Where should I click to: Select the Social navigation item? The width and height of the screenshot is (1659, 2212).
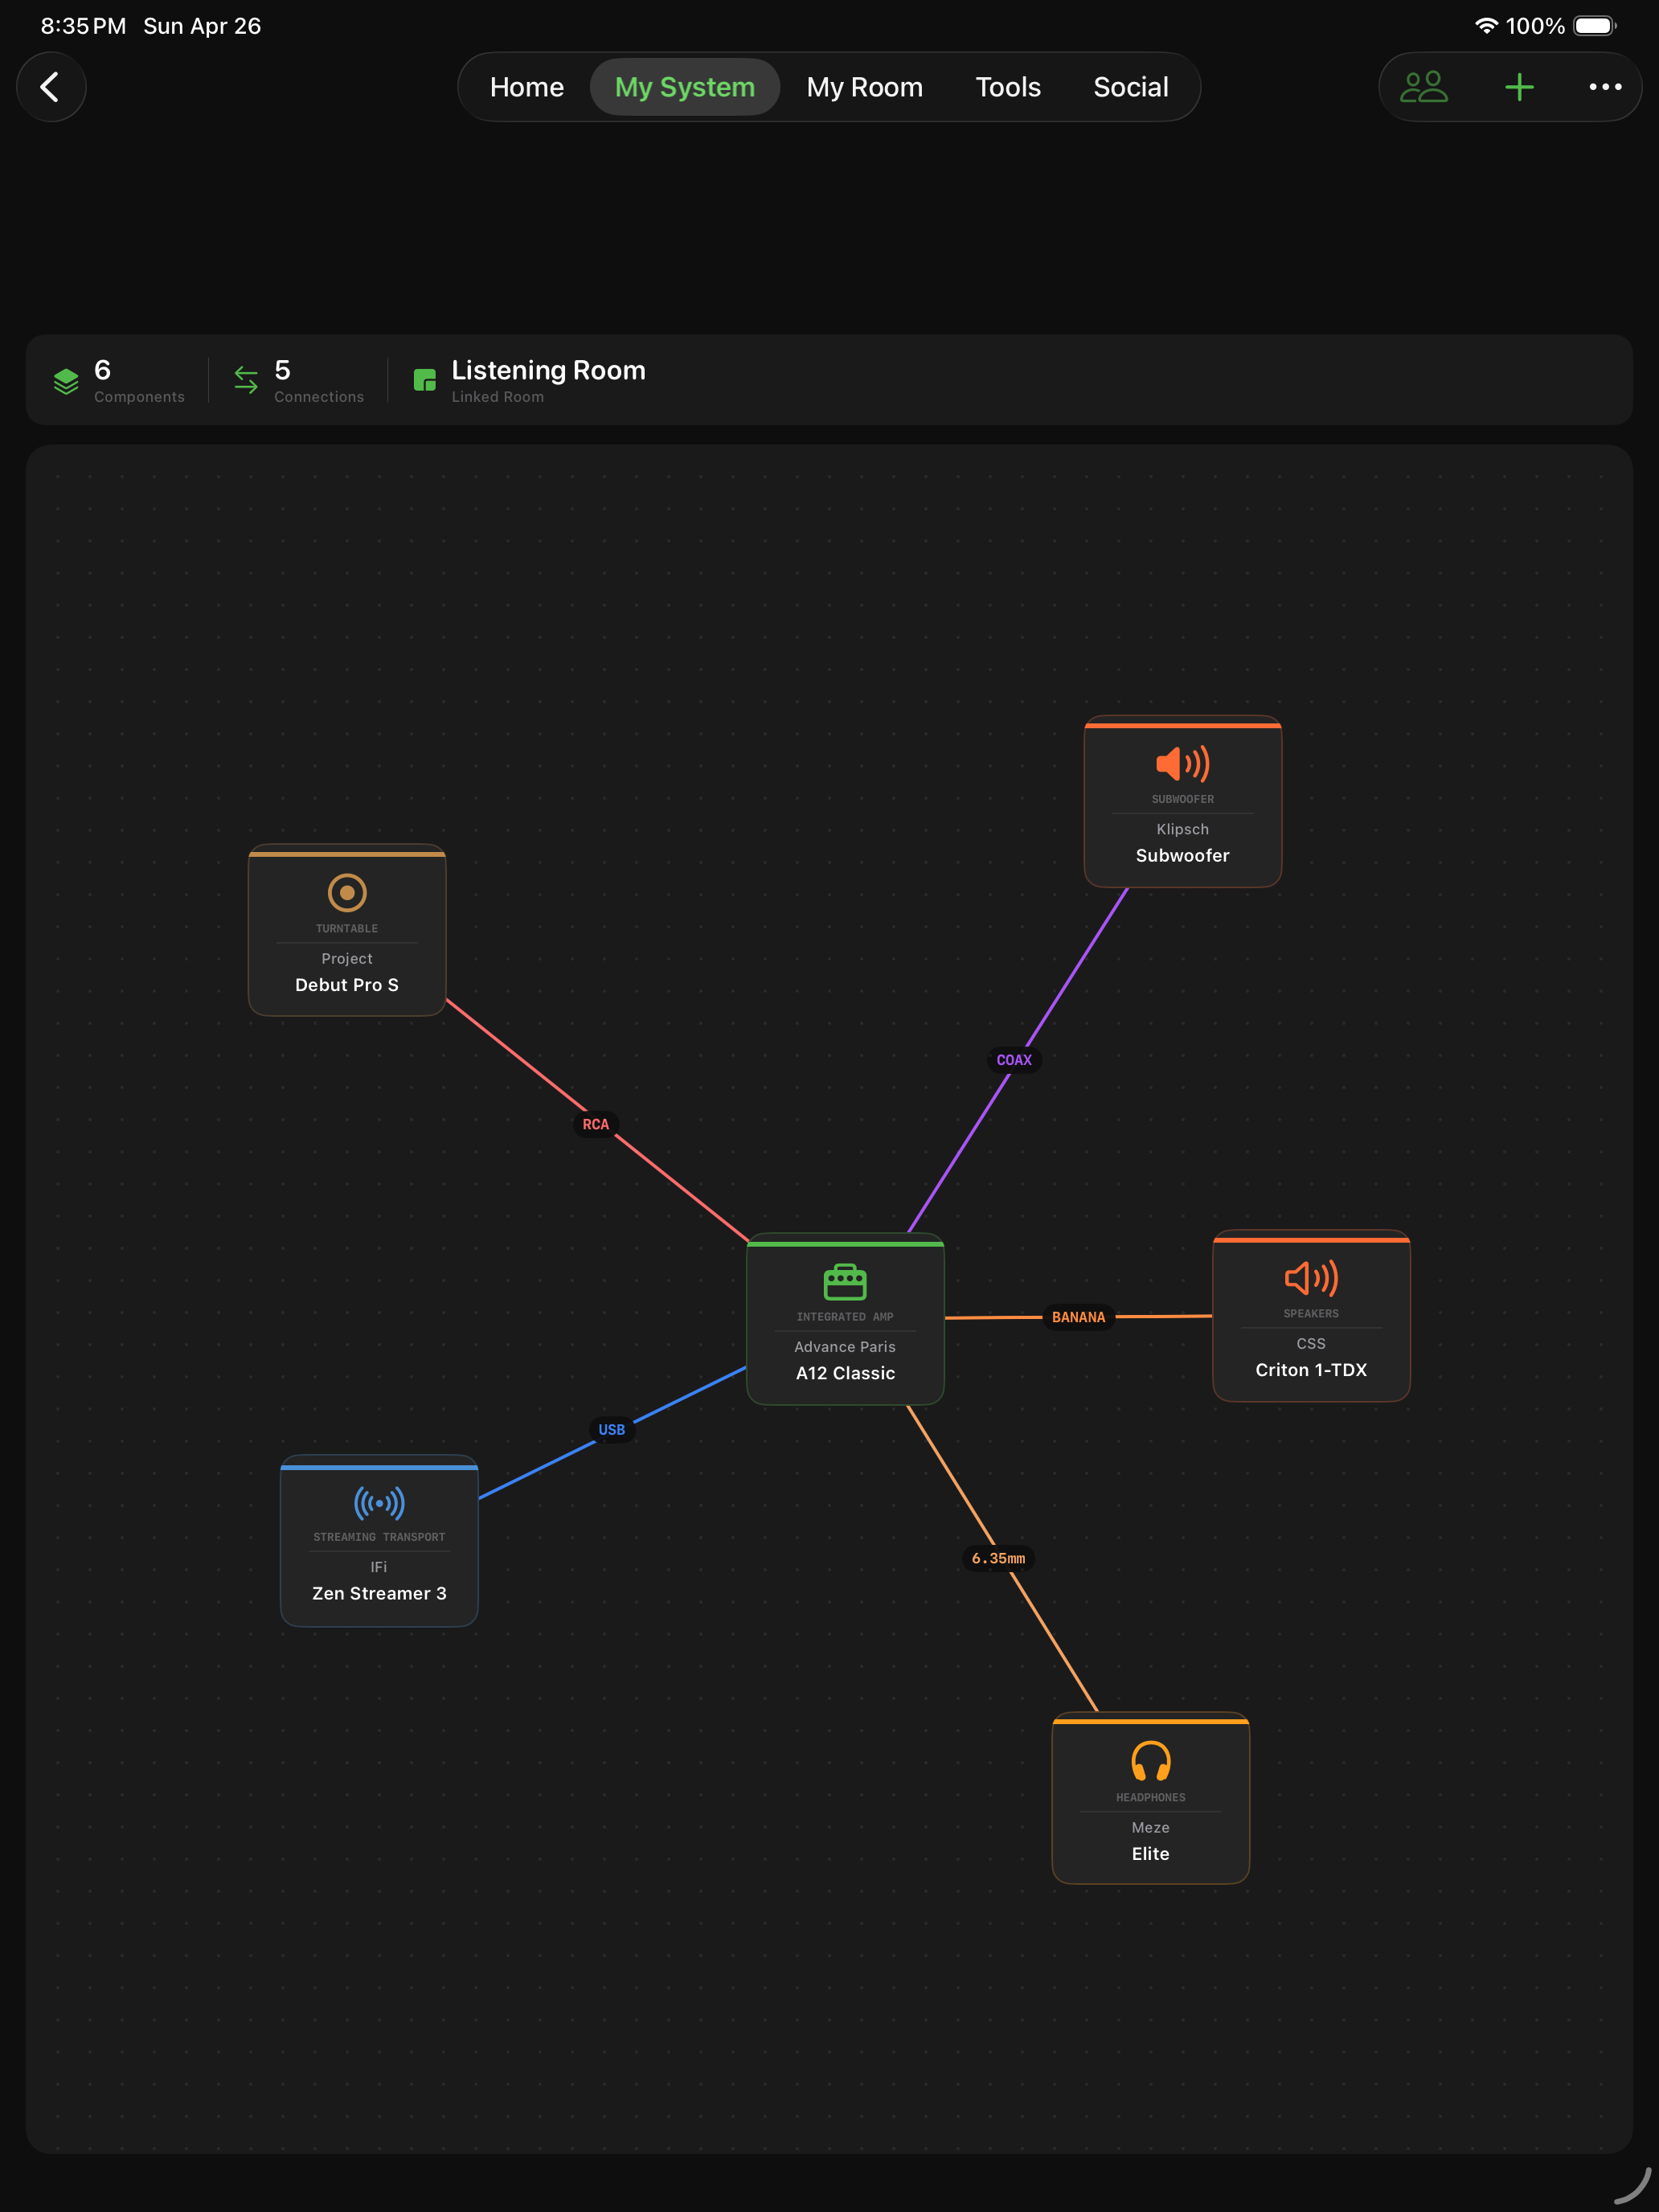1130,86
